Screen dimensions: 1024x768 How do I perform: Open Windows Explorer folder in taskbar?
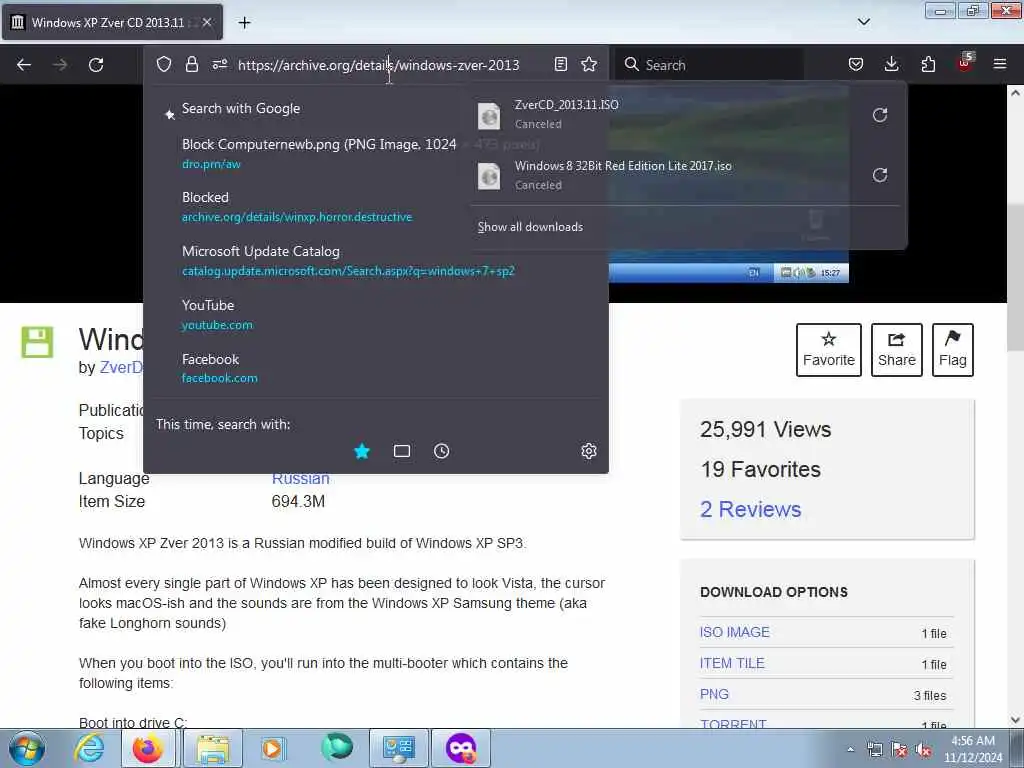click(x=213, y=748)
